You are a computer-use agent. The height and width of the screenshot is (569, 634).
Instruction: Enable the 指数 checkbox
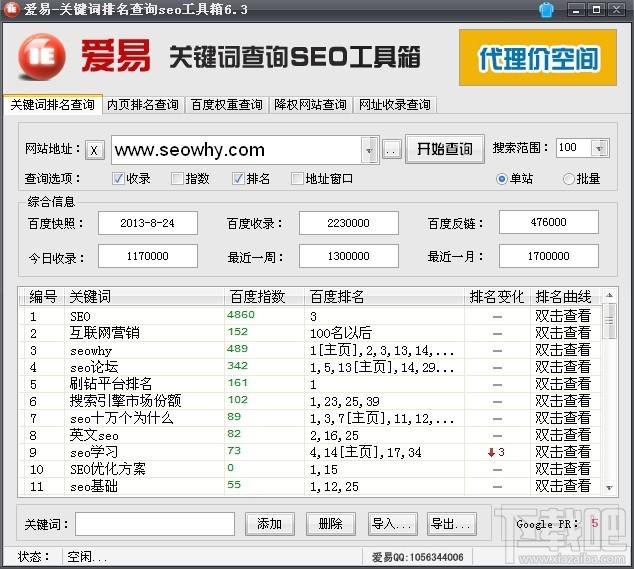pos(177,178)
